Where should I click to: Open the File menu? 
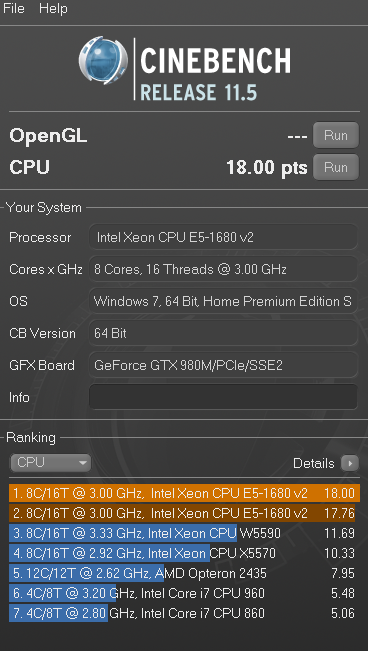point(14,9)
